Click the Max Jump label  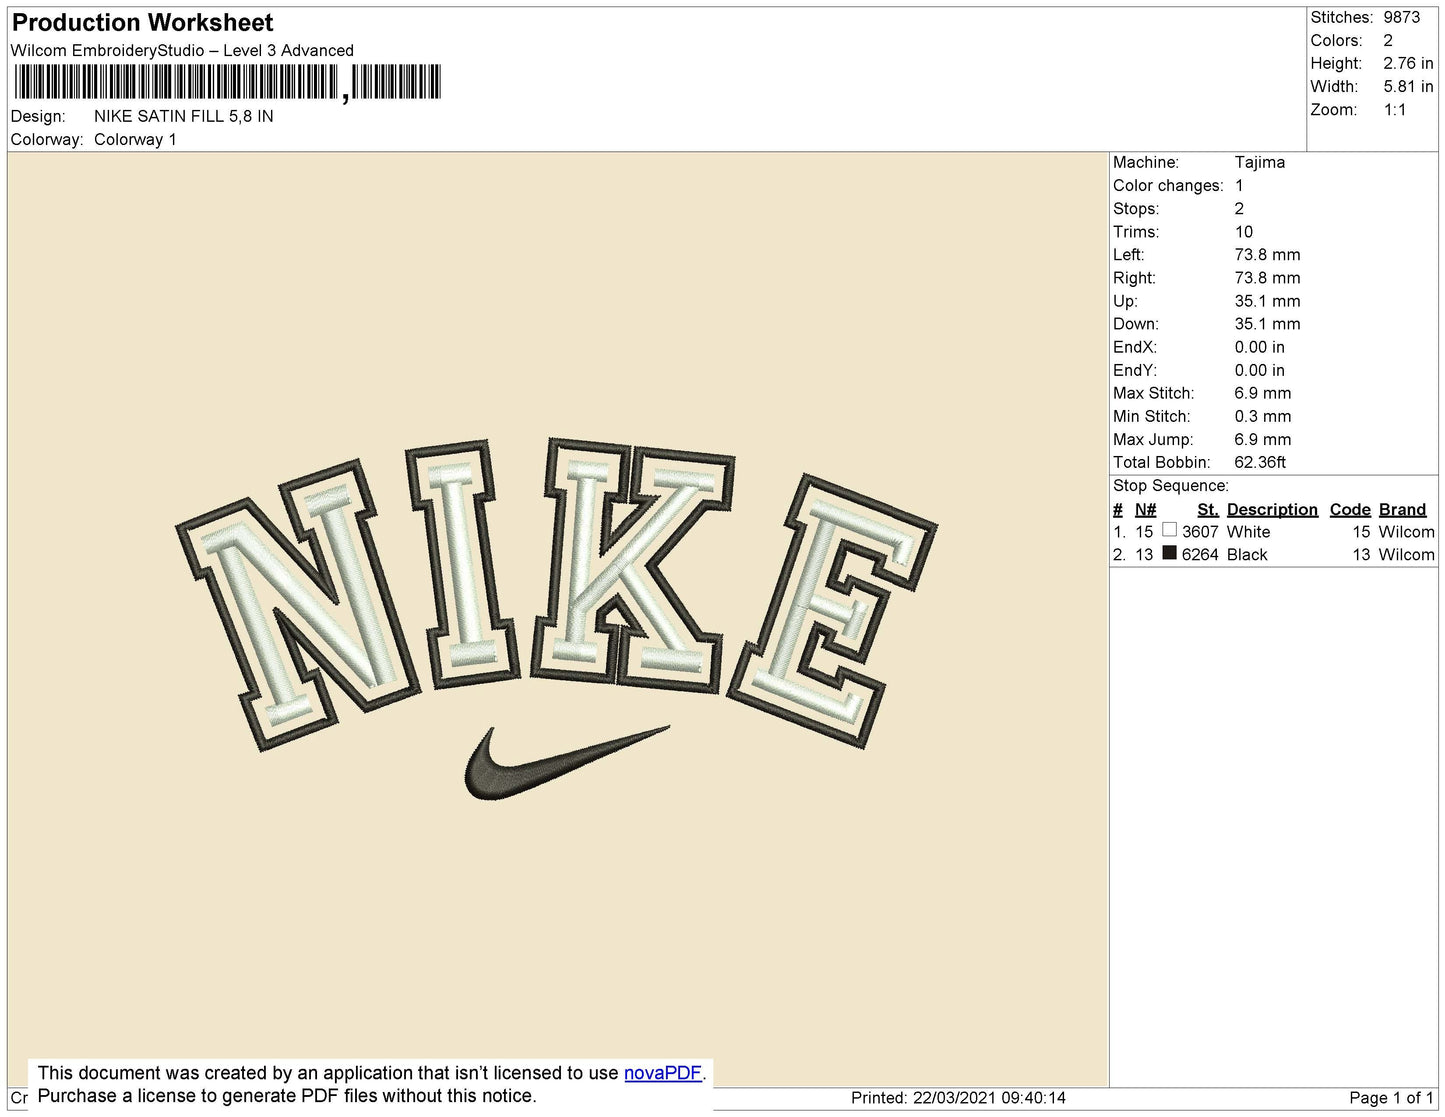(x=1153, y=439)
